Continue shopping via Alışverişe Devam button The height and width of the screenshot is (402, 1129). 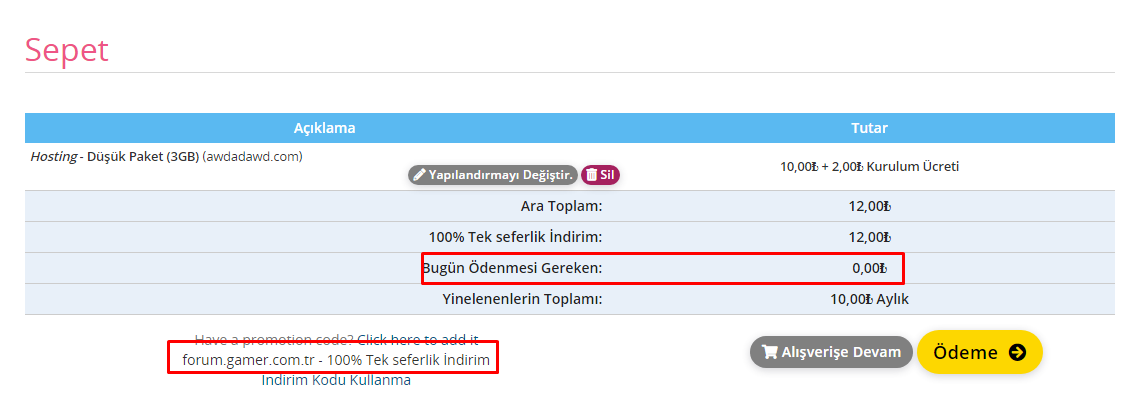tap(831, 352)
